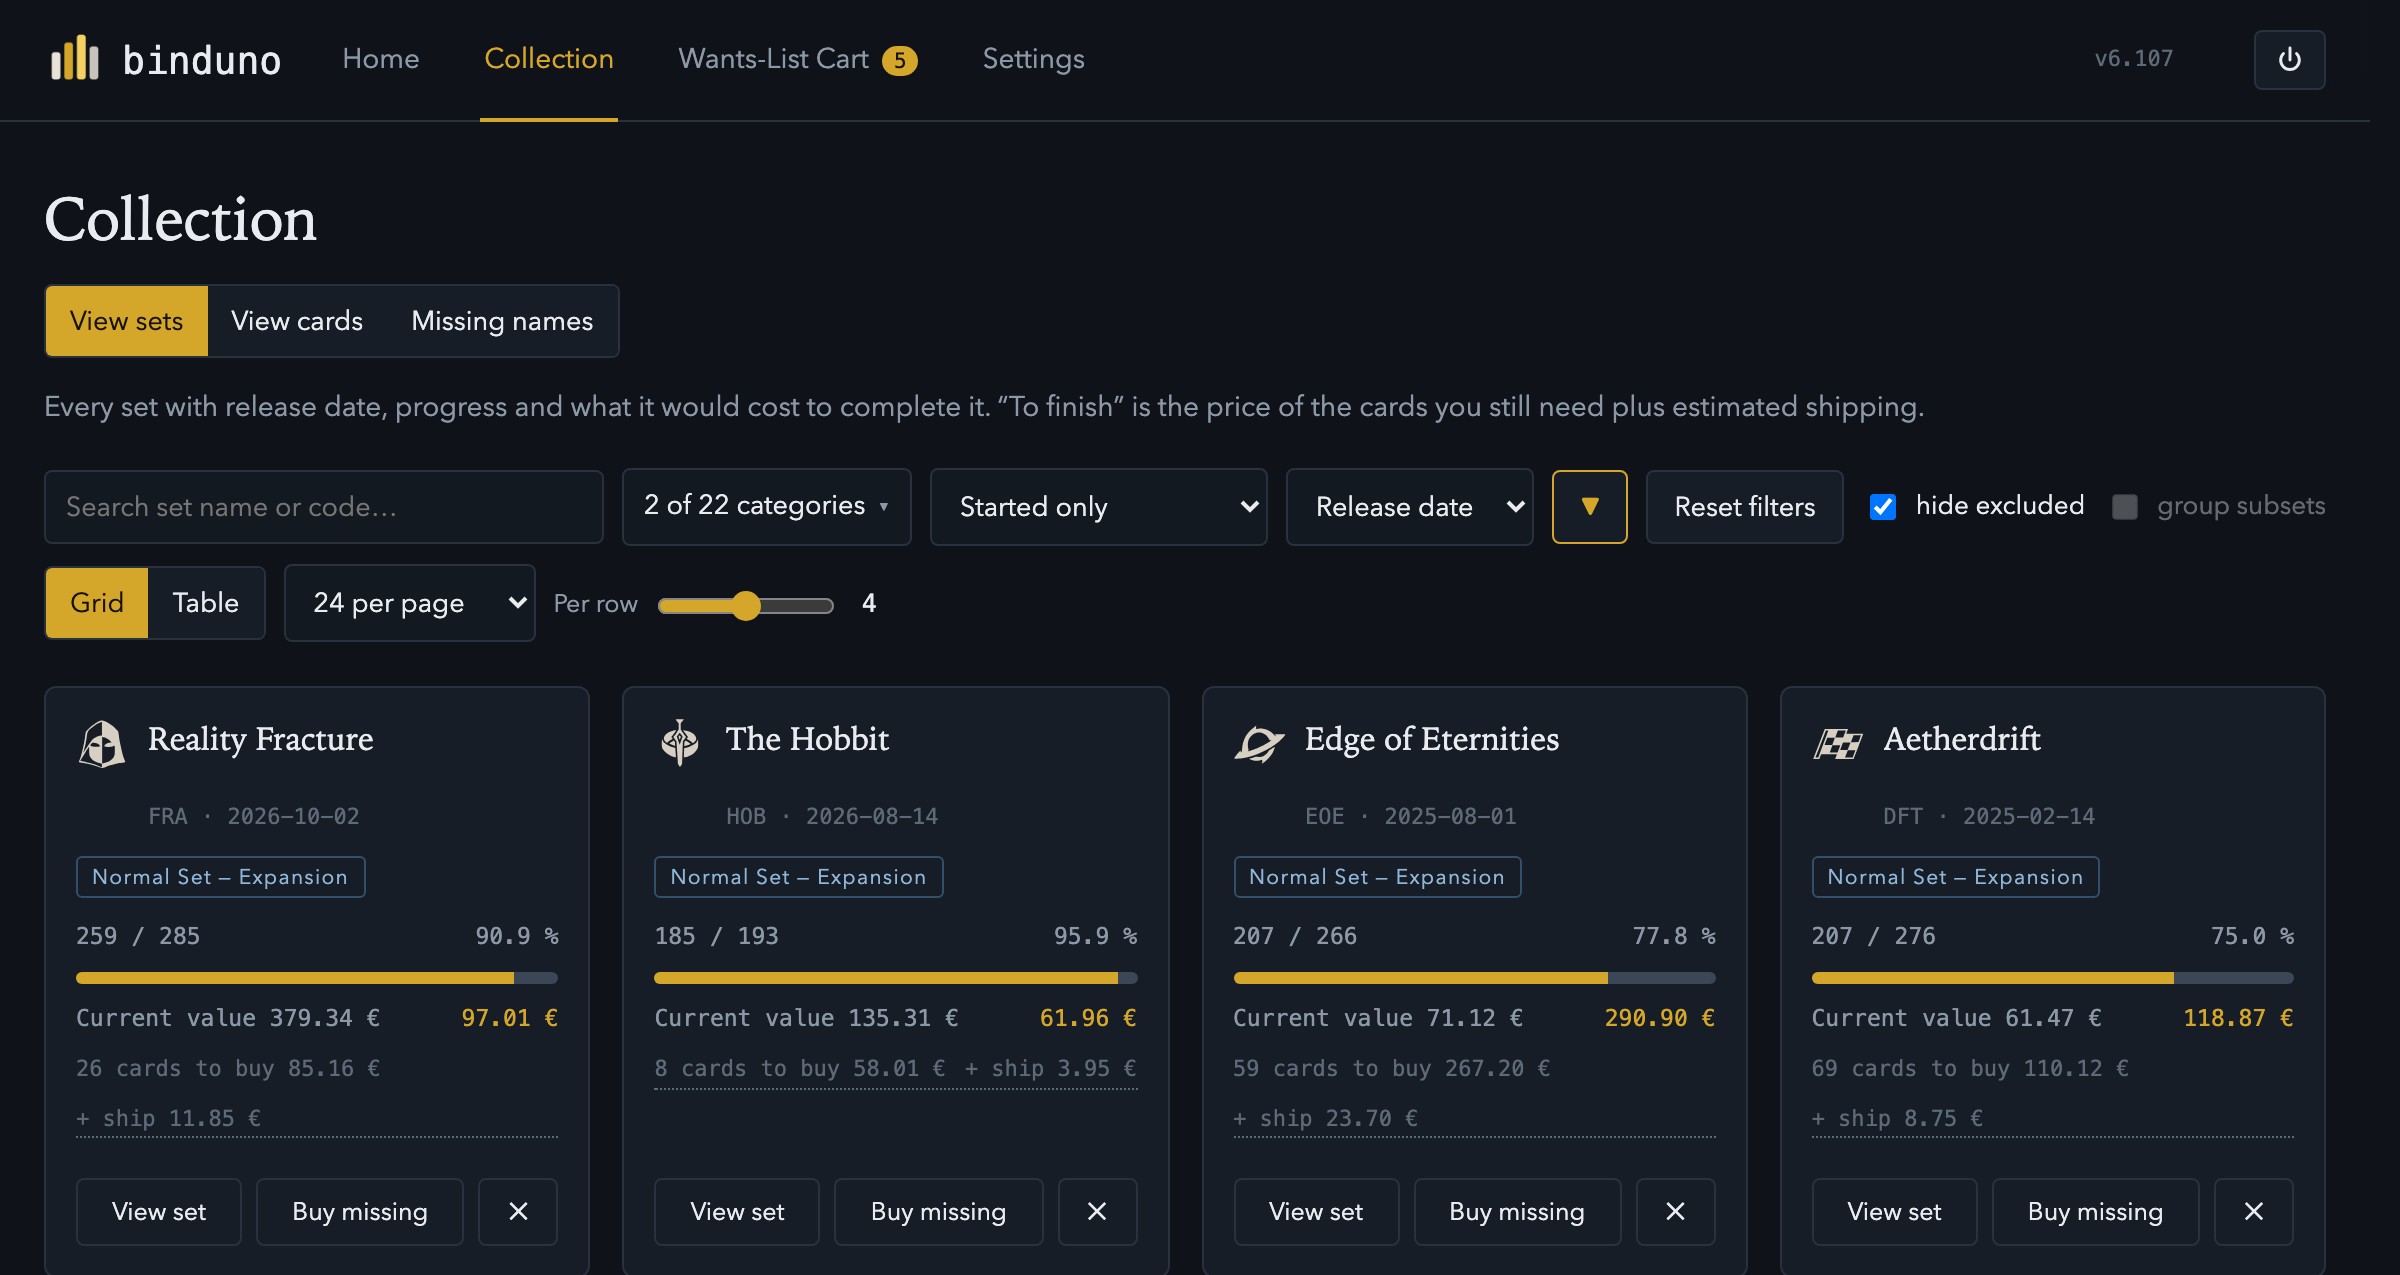
Task: Click the Reality Fracture set symbol
Action: [x=102, y=744]
